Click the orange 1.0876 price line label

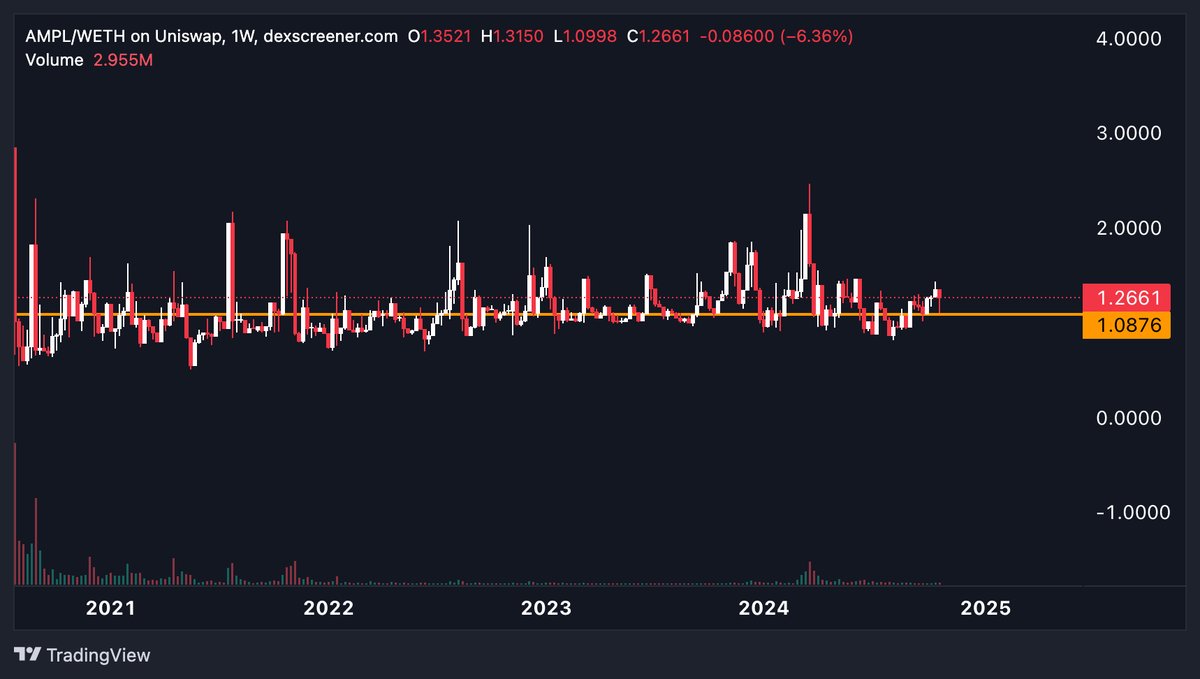click(x=1127, y=324)
